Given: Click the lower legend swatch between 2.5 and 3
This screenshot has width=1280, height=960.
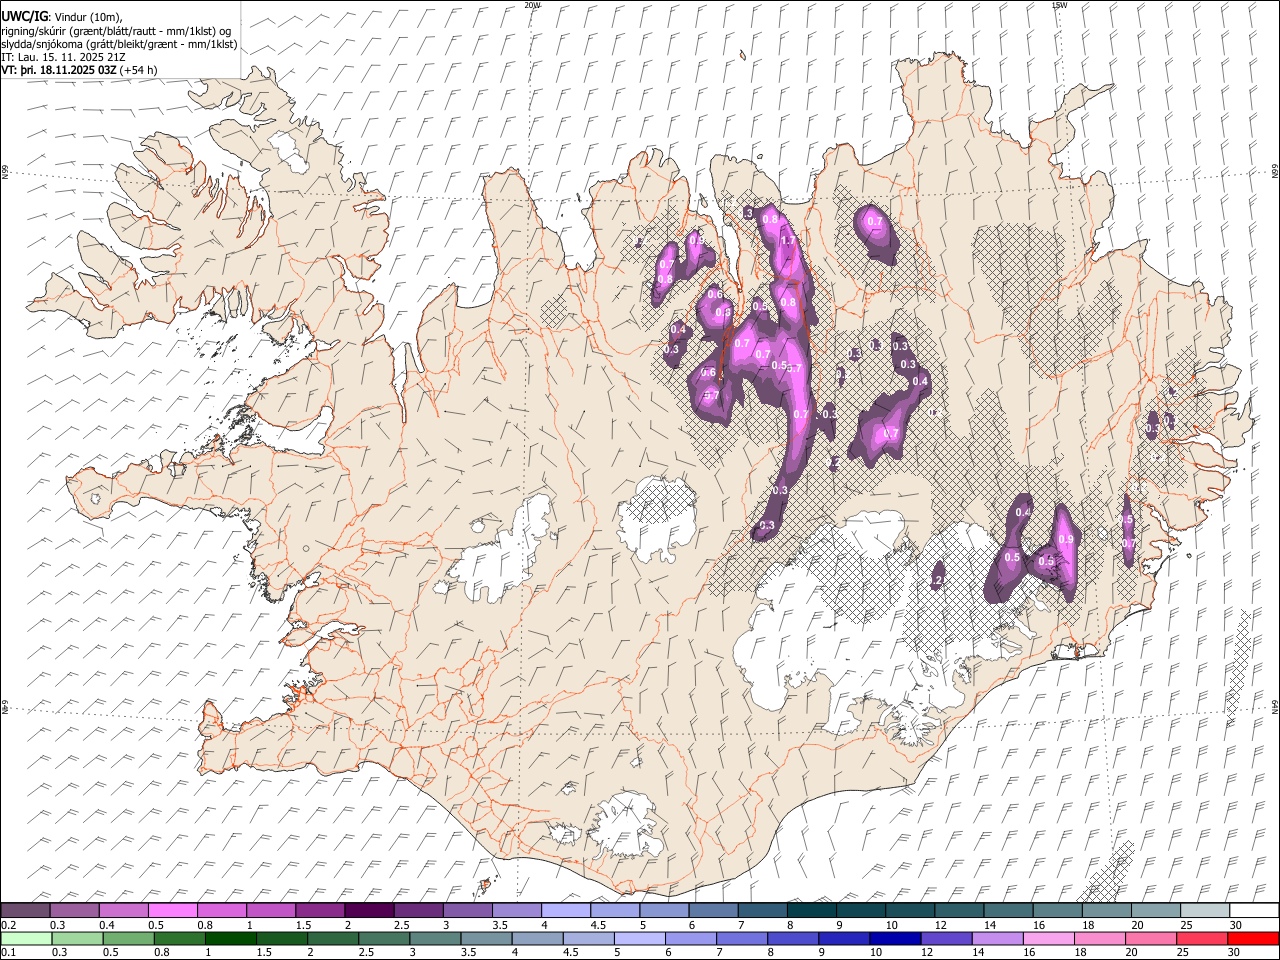Looking at the screenshot, I should click(384, 938).
